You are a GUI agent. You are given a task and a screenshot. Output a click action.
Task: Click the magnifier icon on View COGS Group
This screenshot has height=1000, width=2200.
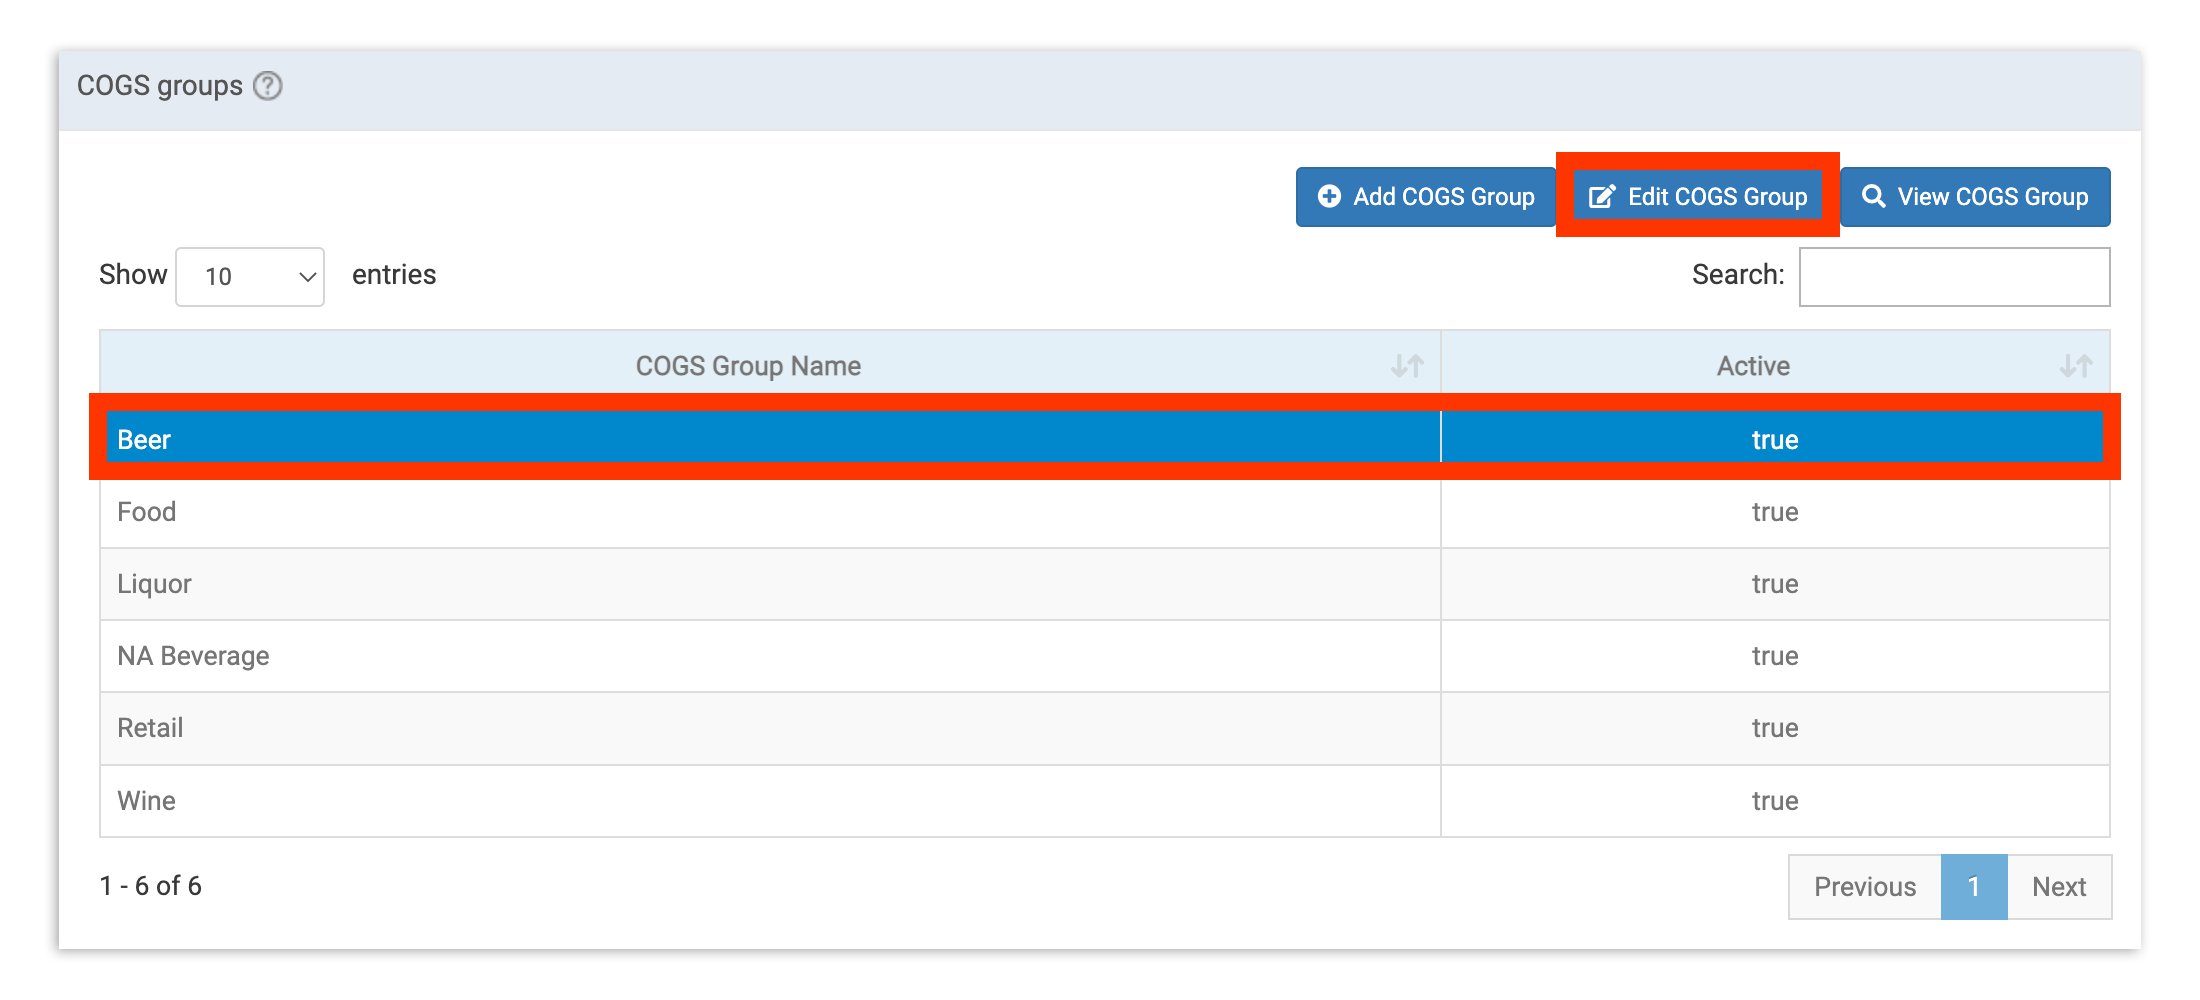tap(1873, 196)
